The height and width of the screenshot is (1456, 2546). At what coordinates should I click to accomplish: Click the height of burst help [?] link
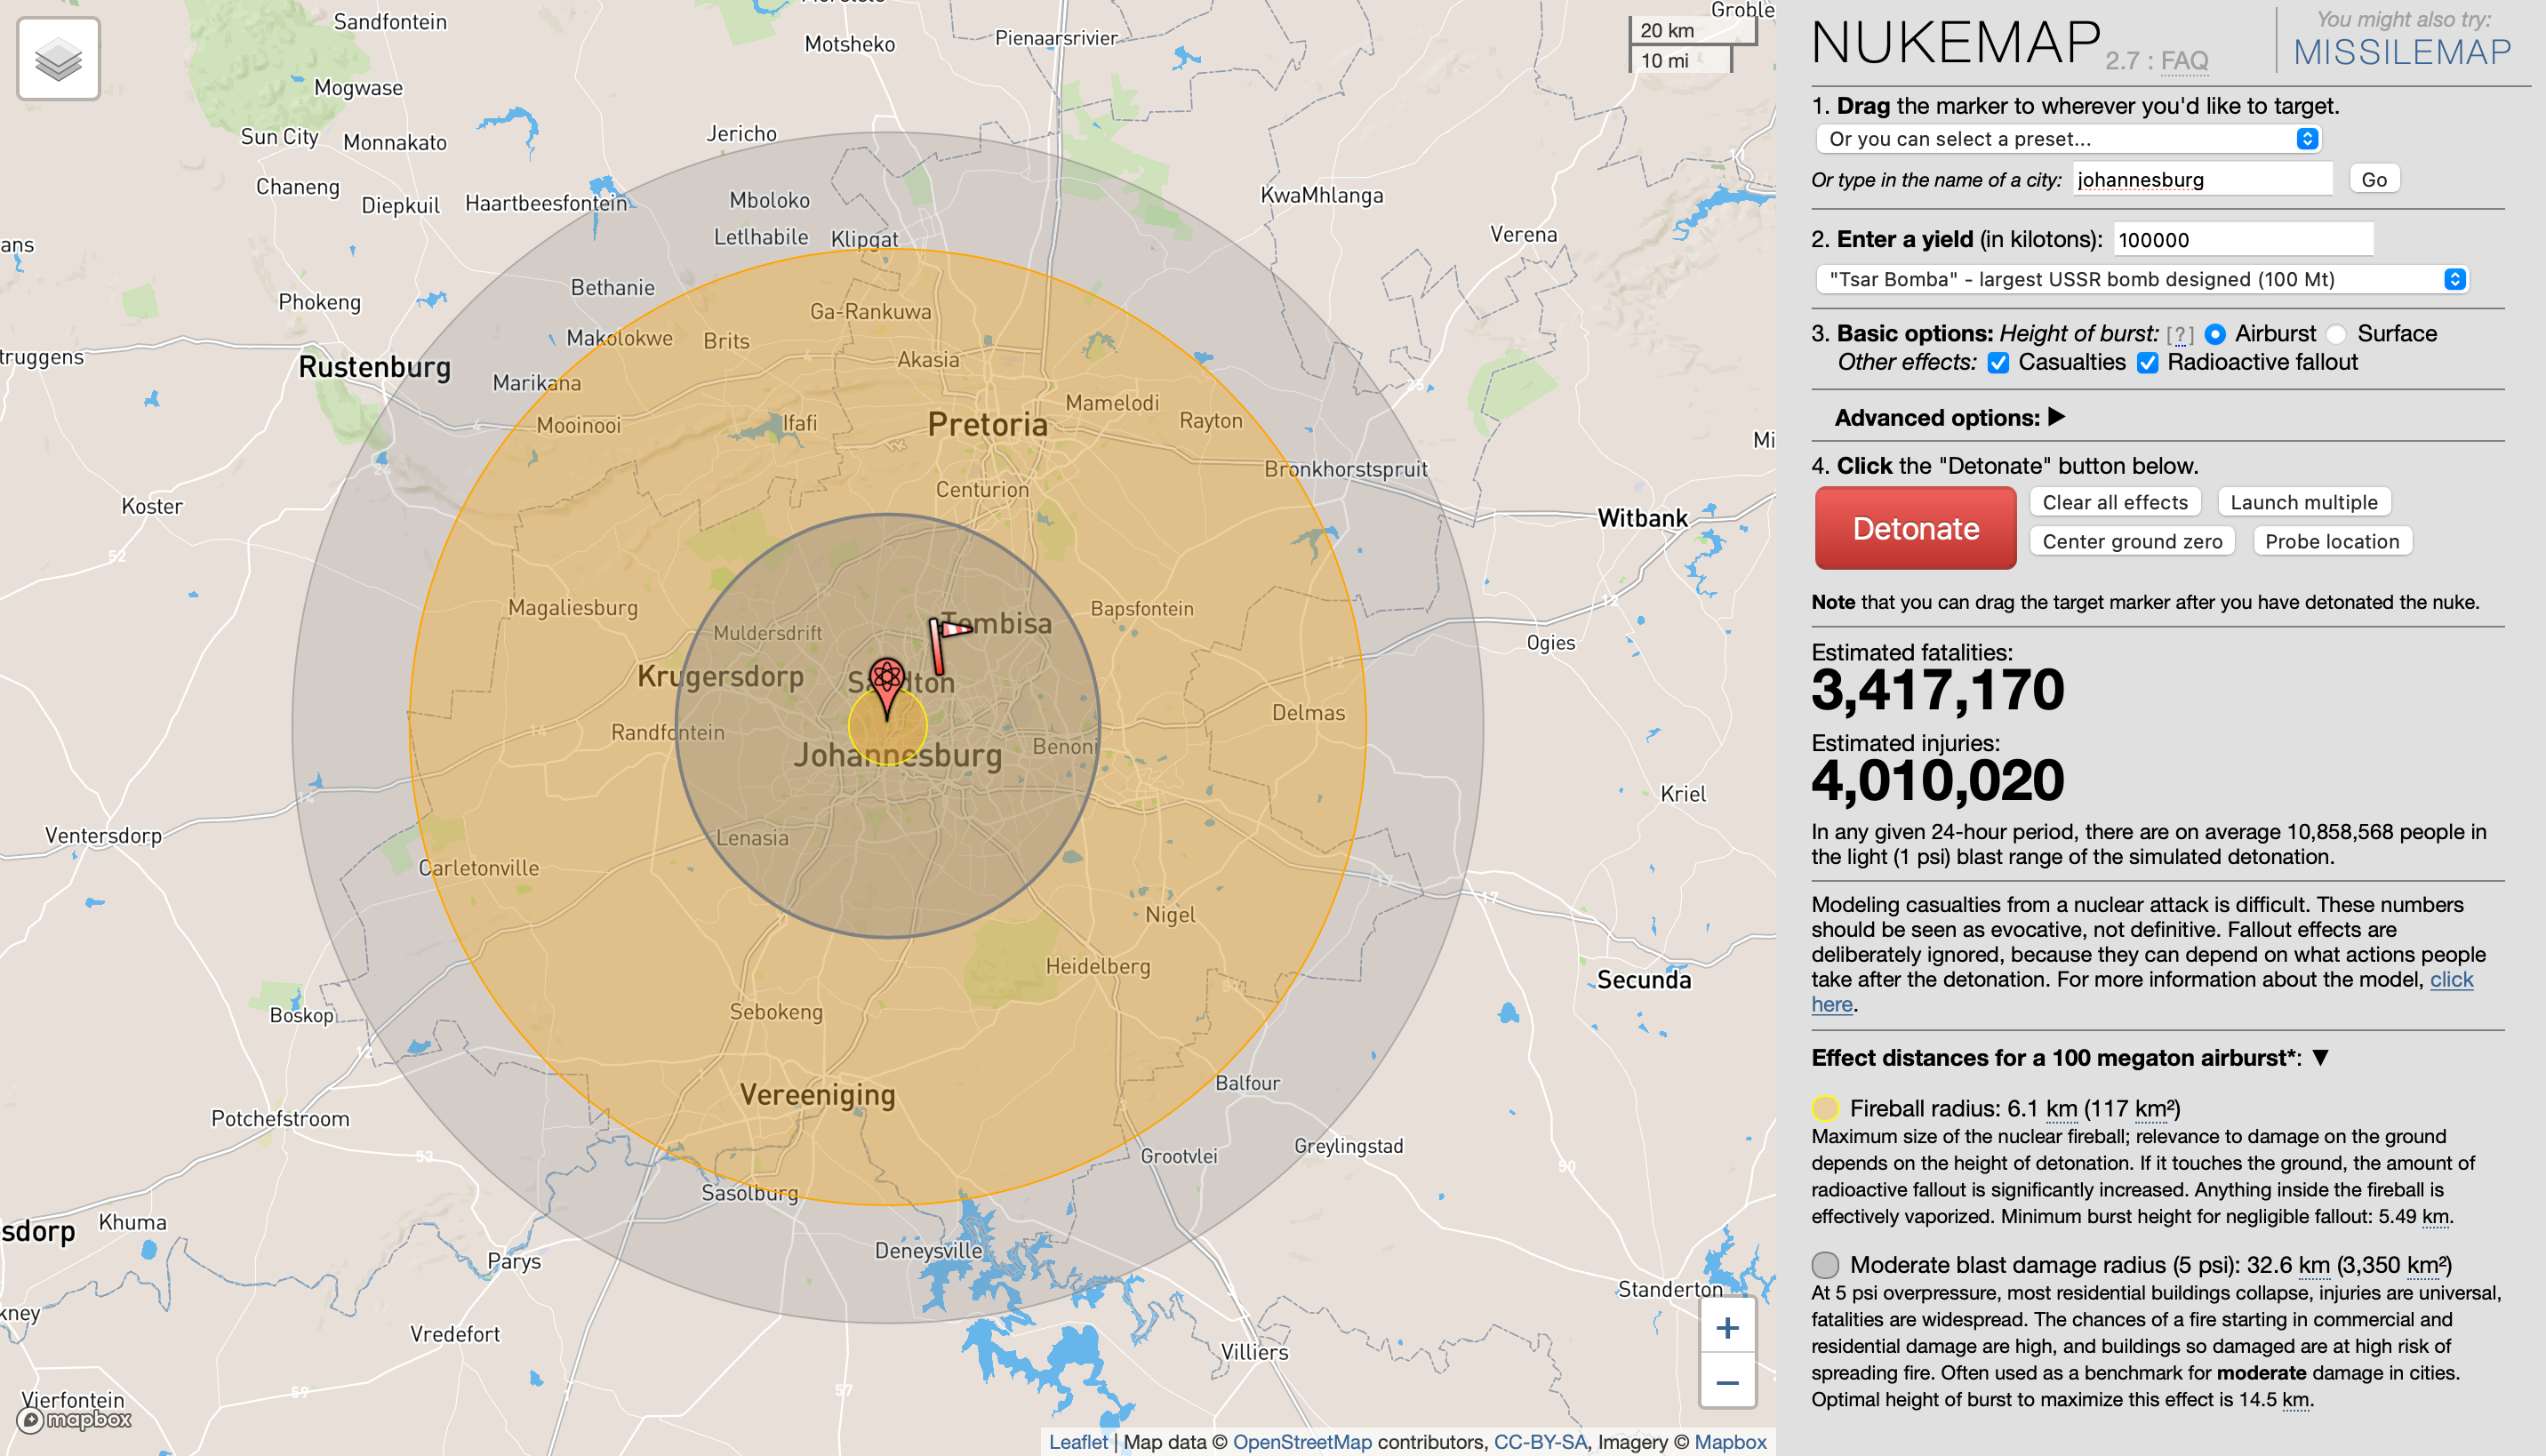click(2180, 335)
